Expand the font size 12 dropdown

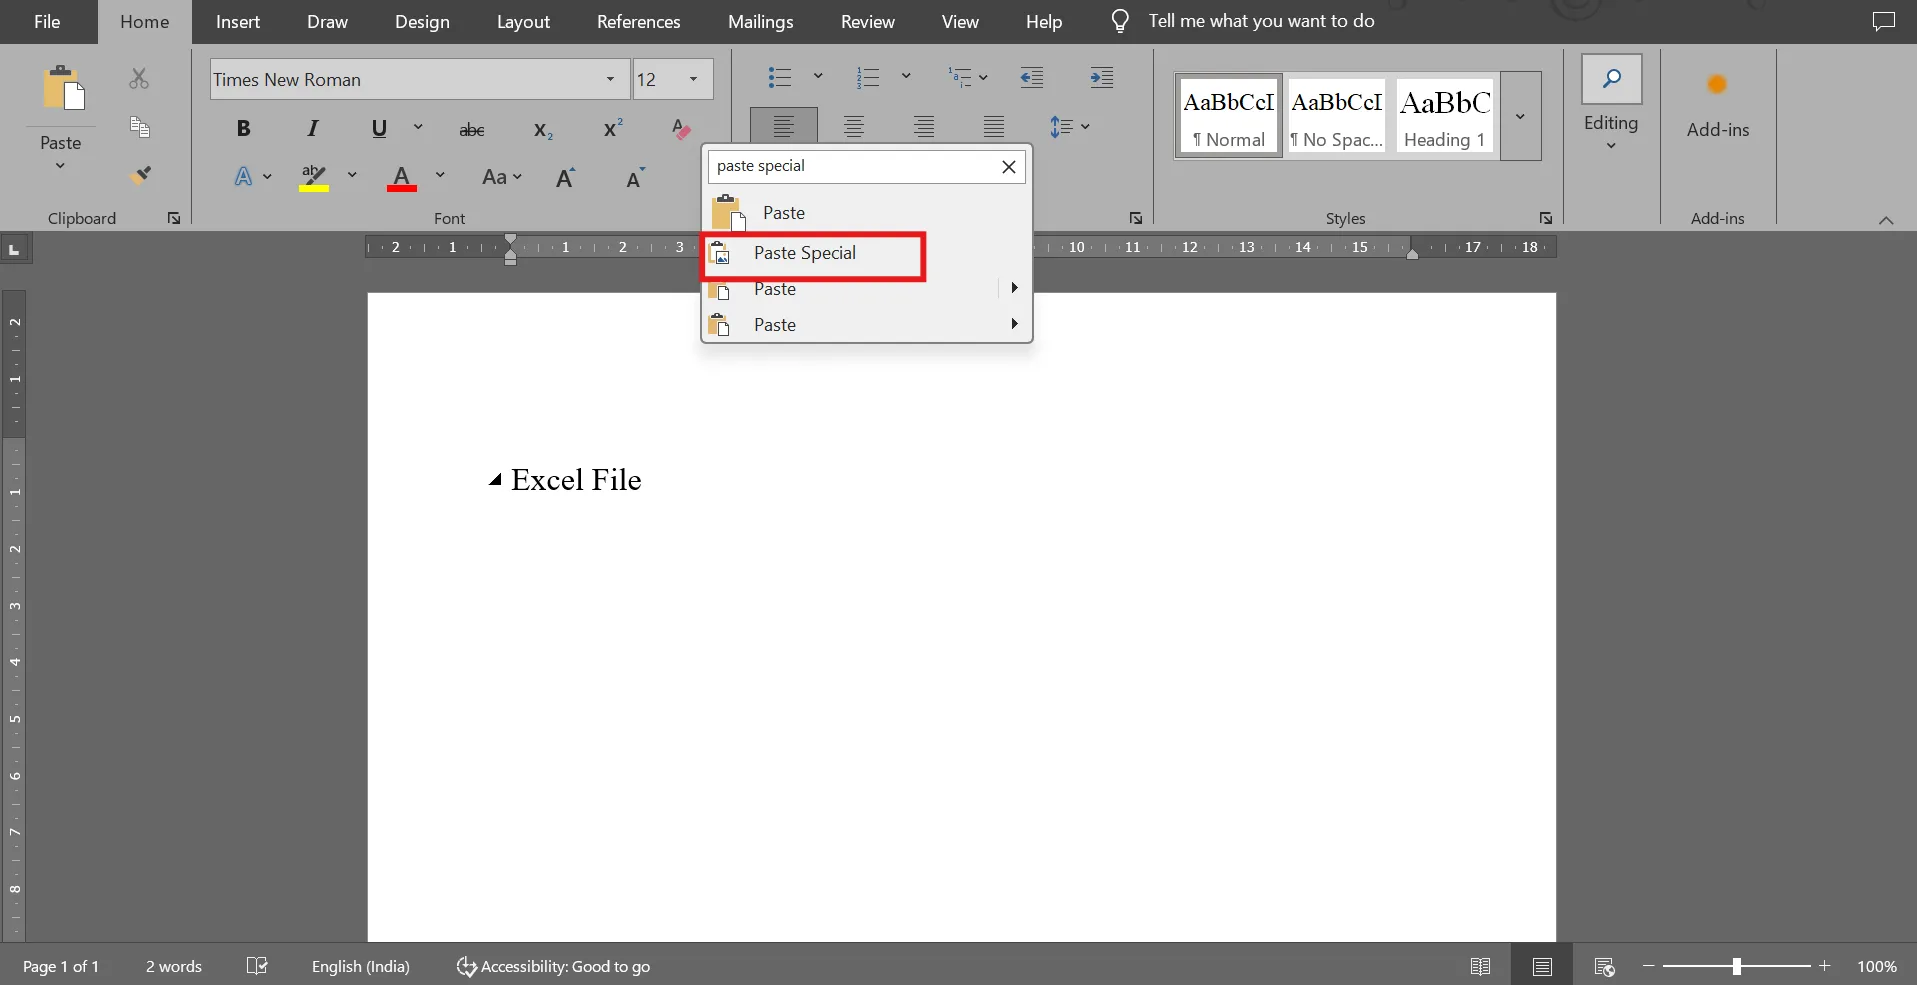tap(693, 79)
